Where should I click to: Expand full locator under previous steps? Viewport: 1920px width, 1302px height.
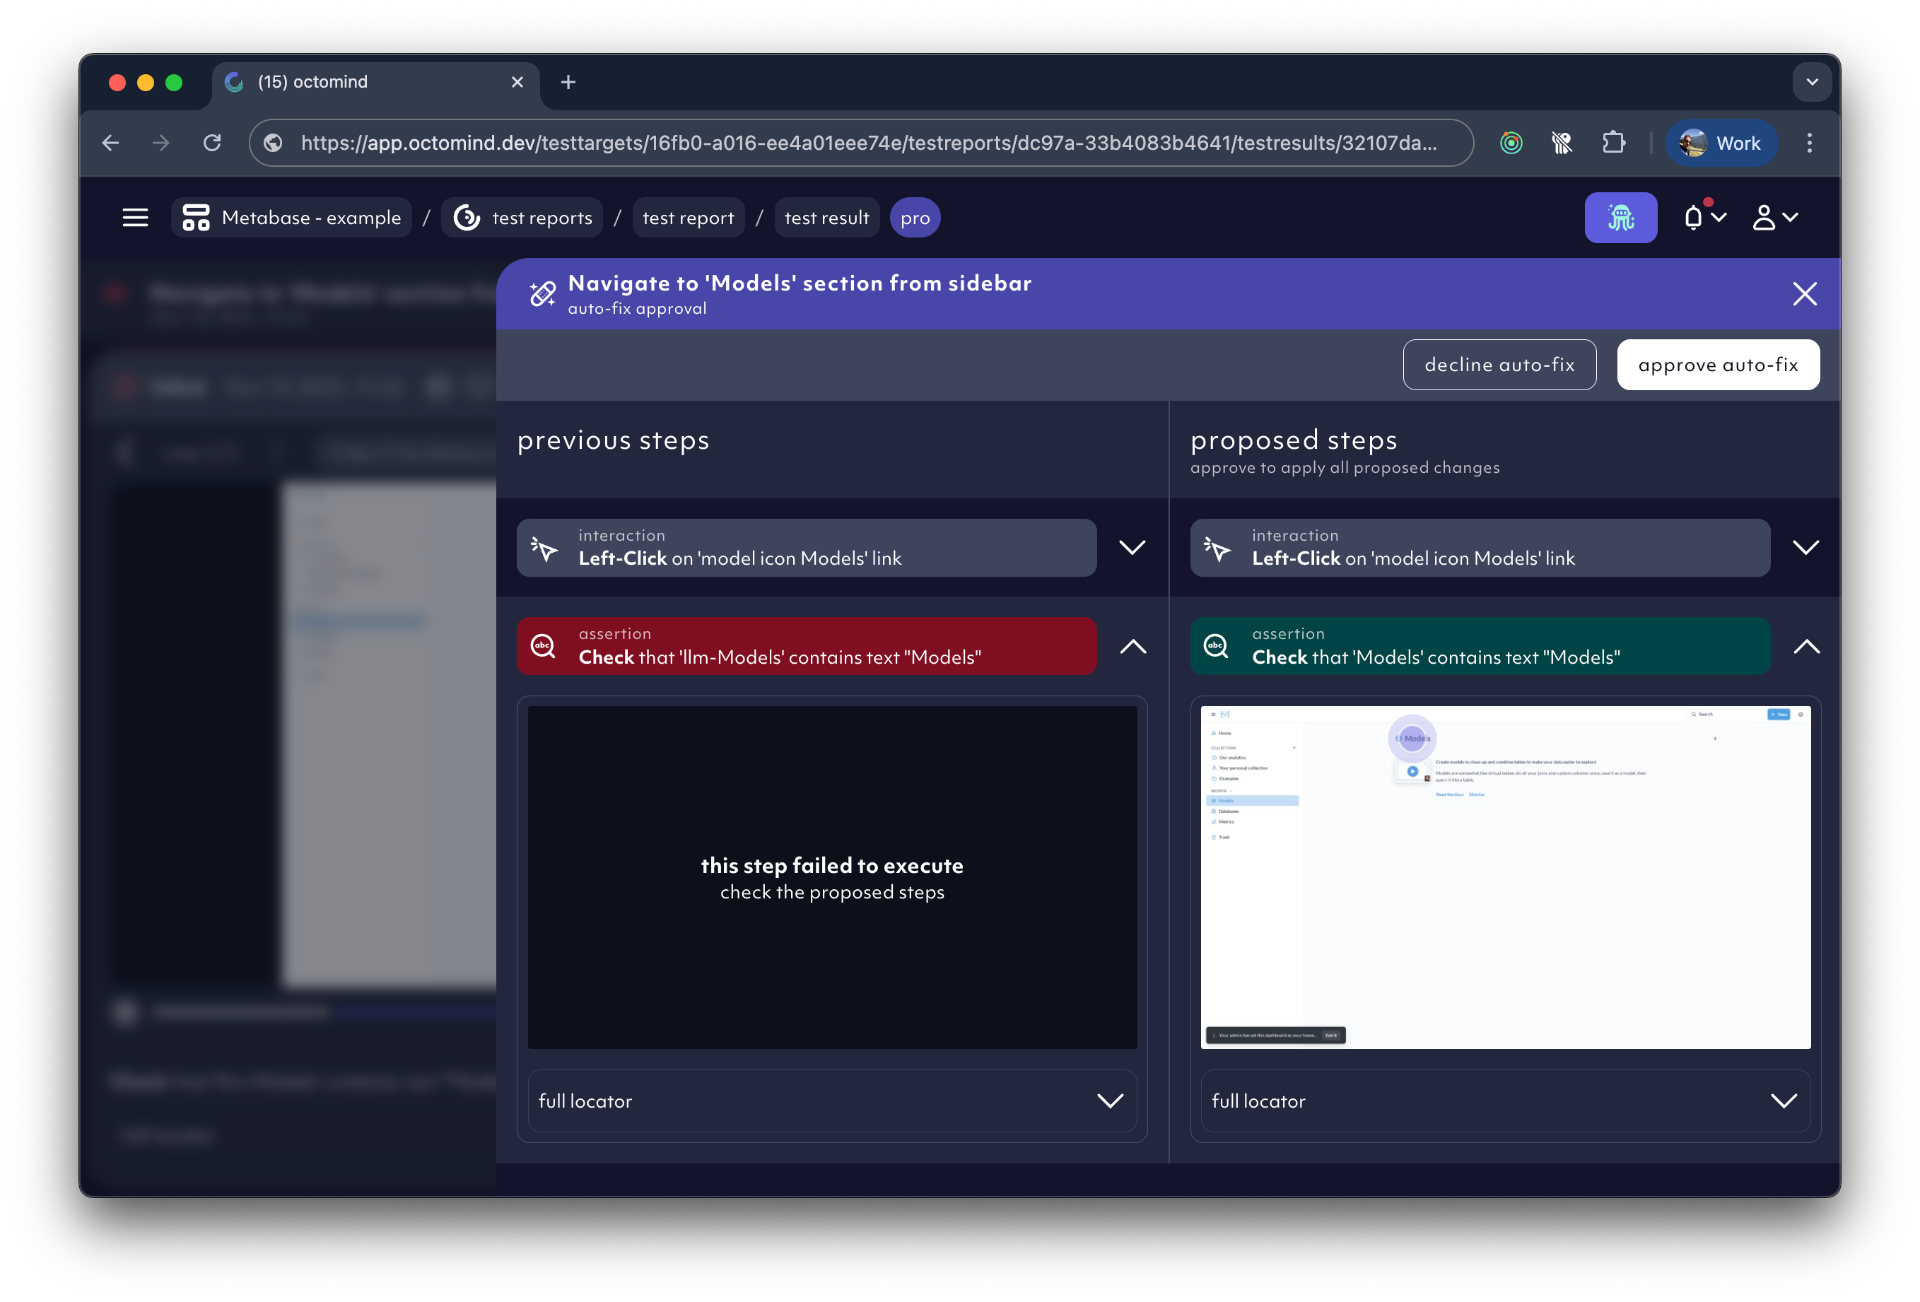point(1110,1101)
